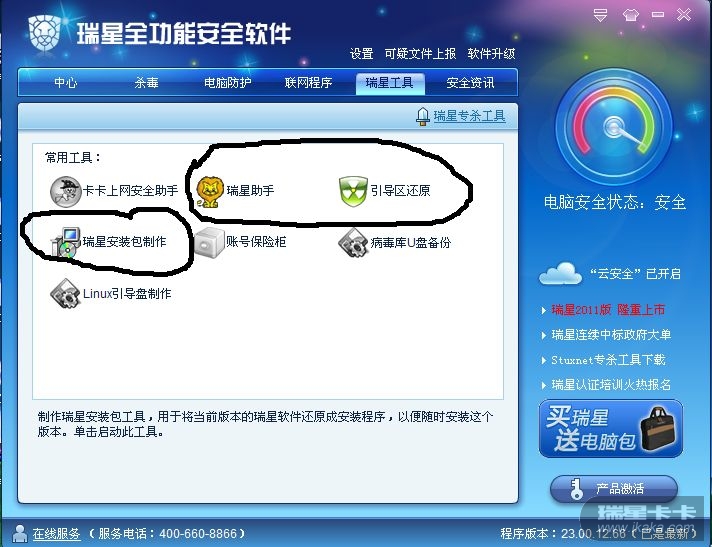Select the 安全资讯 tab
The image size is (712, 547).
coord(470,83)
